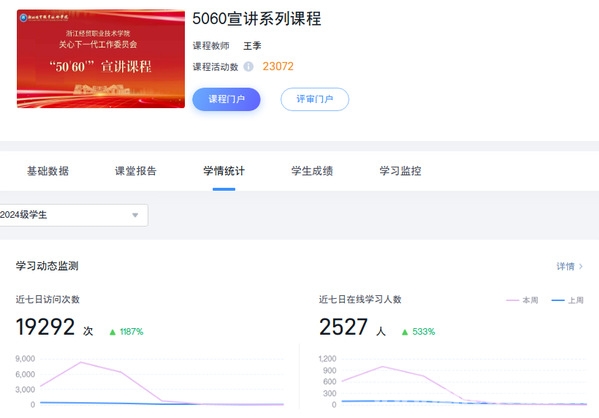This screenshot has width=599, height=418.
Task: Click the course cover thumbnail image
Action: (101, 59)
